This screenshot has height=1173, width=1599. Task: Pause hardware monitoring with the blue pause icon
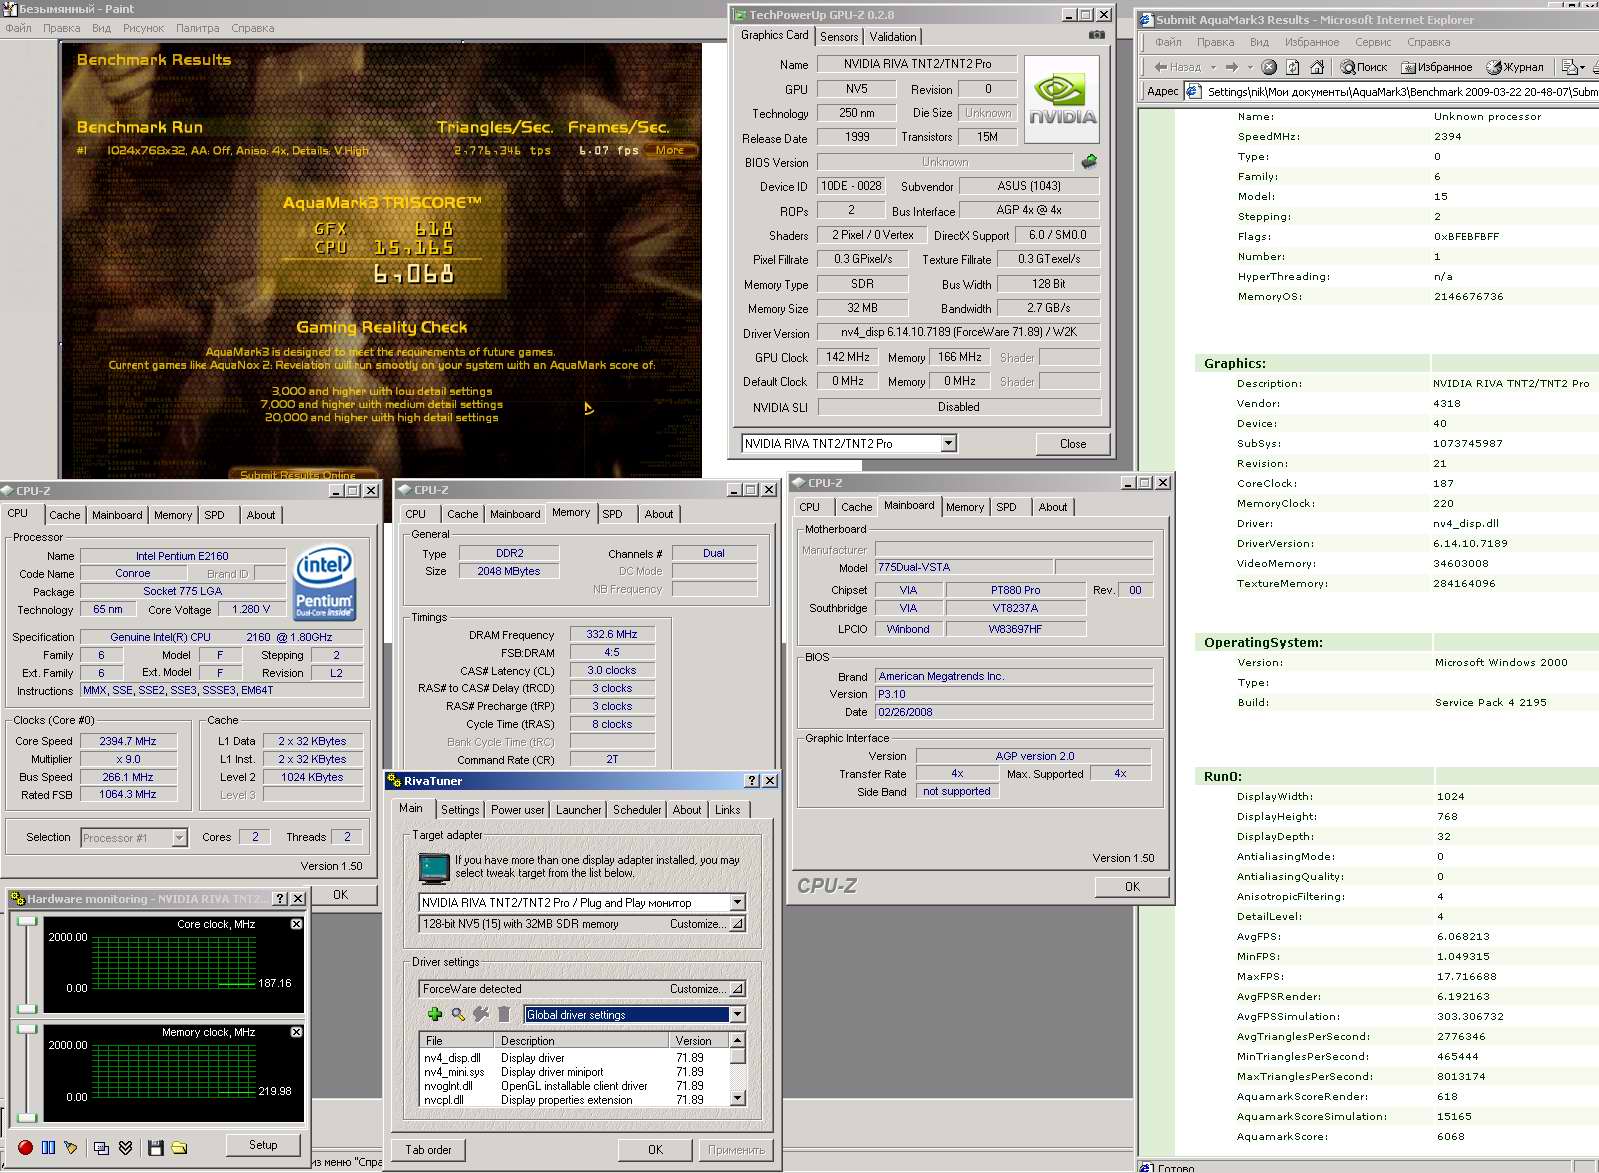click(x=48, y=1147)
